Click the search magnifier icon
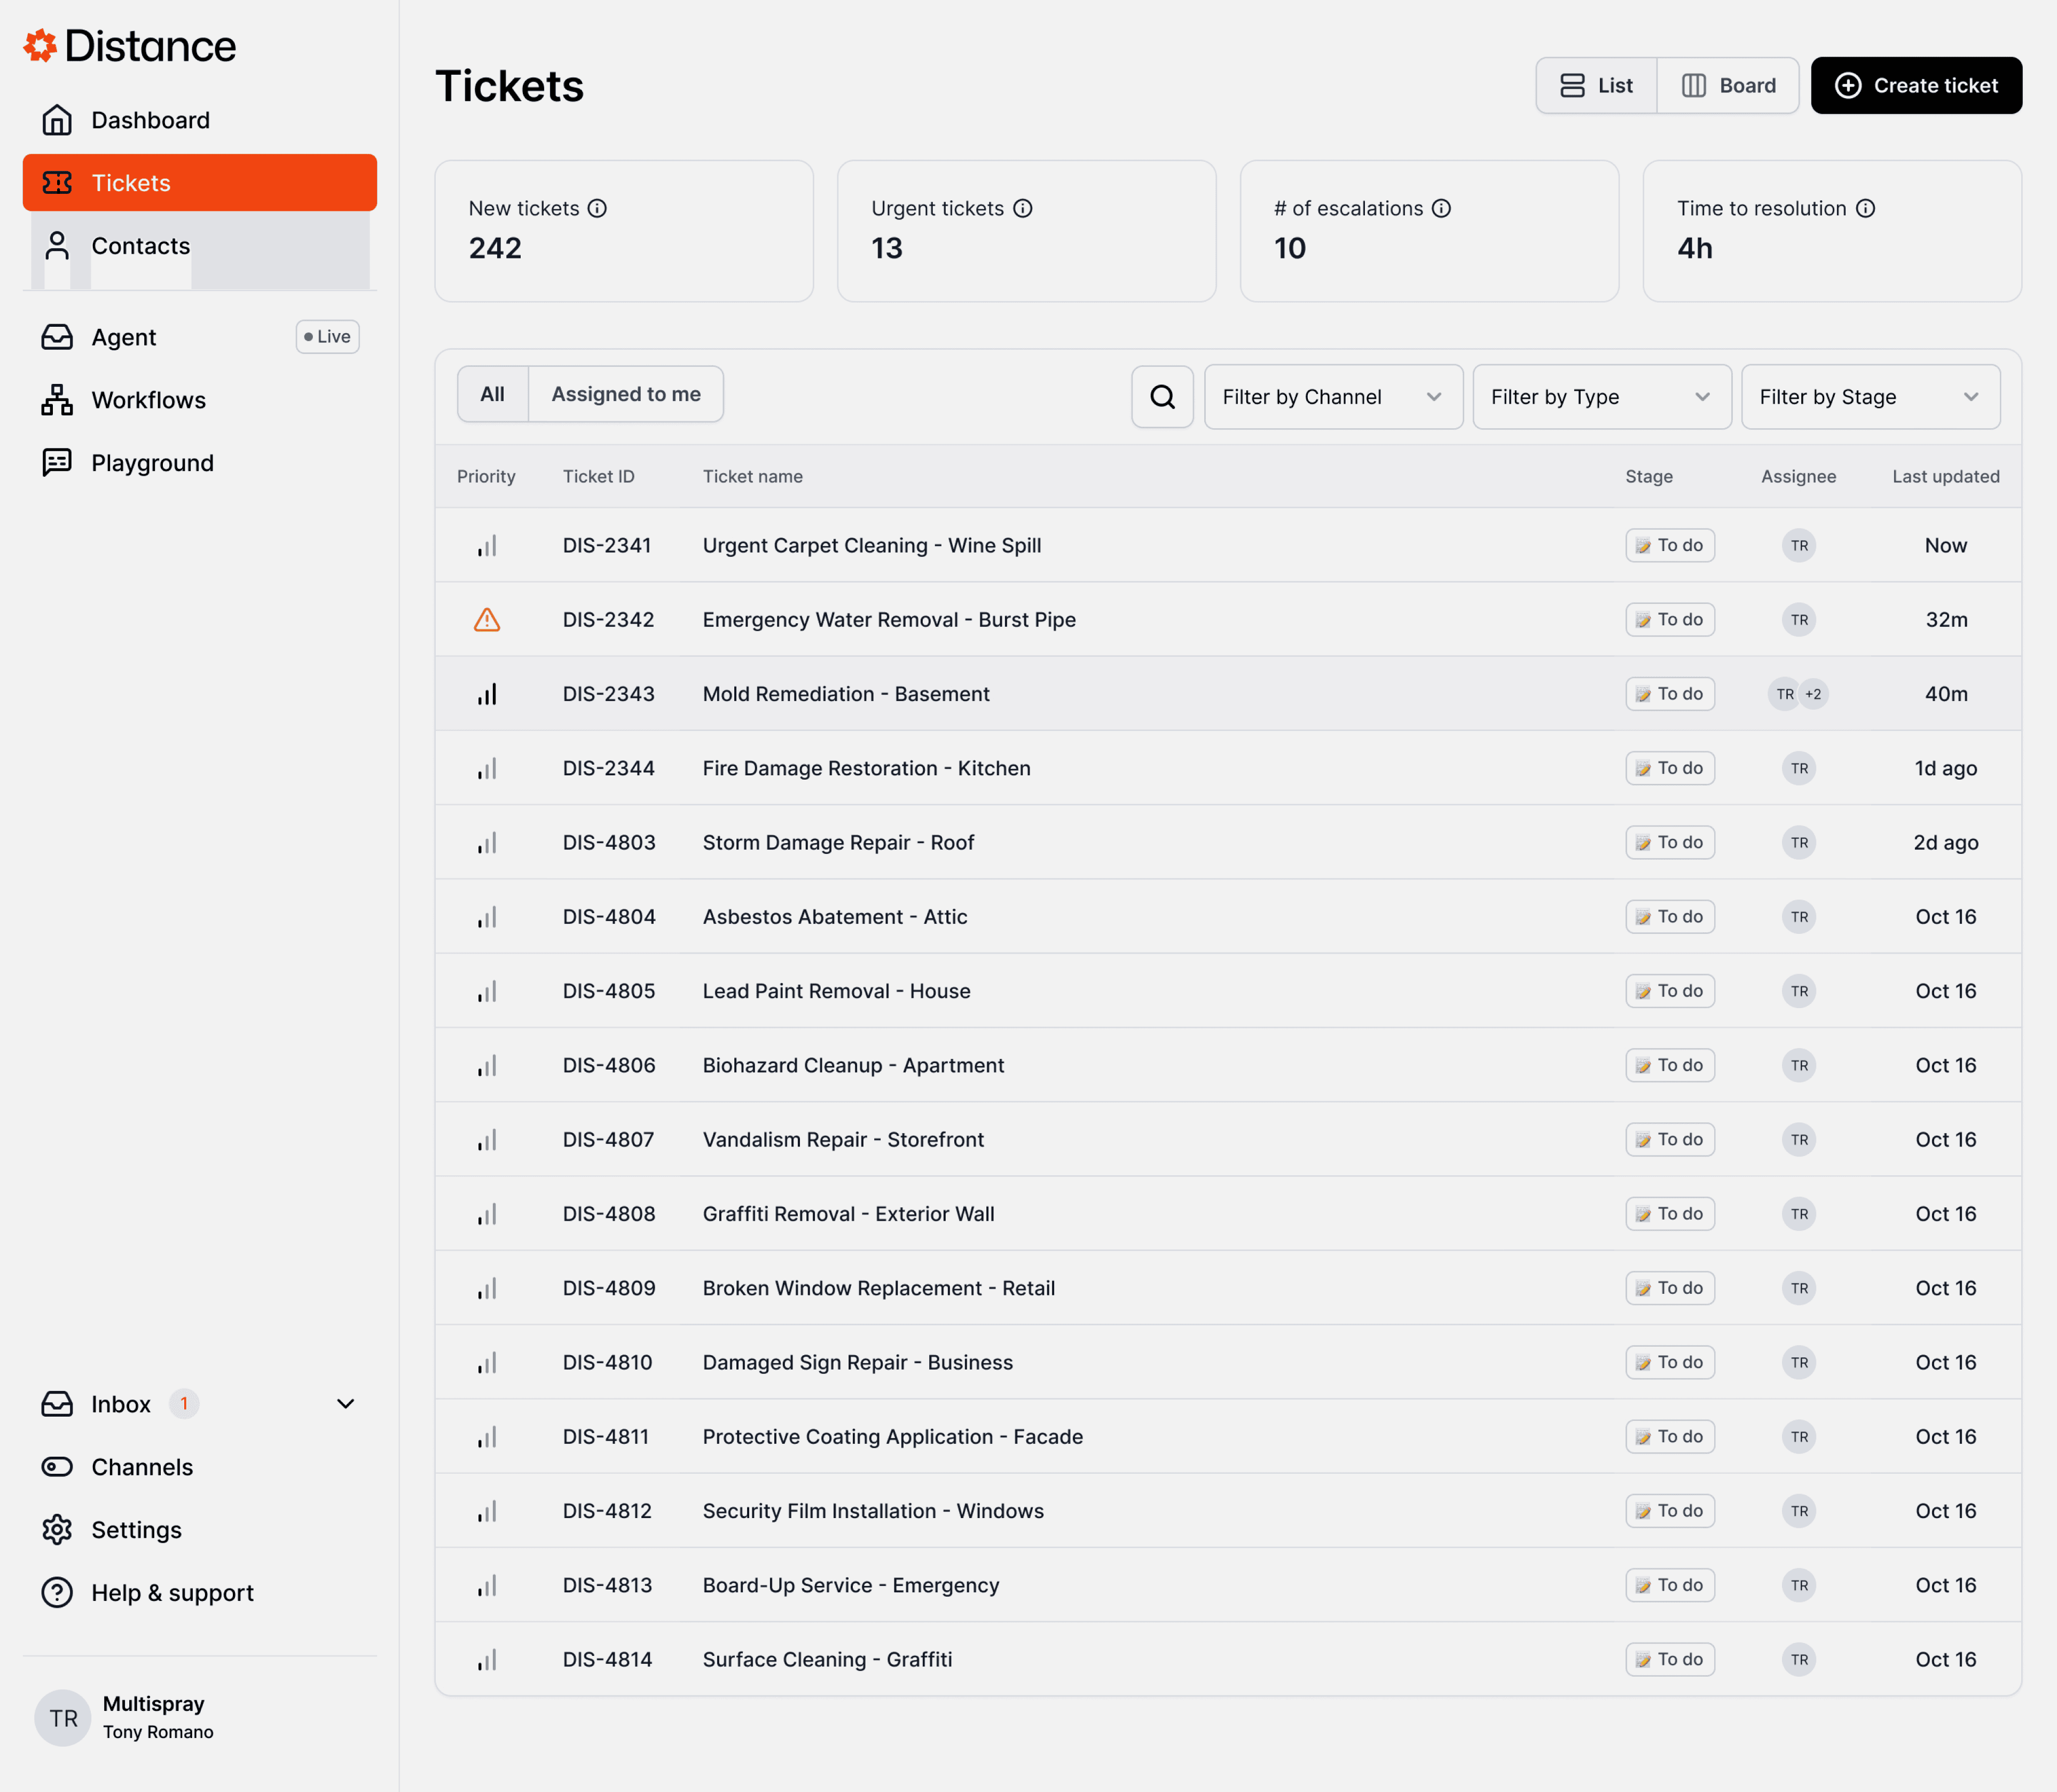Viewport: 2057px width, 1792px height. 1162,397
